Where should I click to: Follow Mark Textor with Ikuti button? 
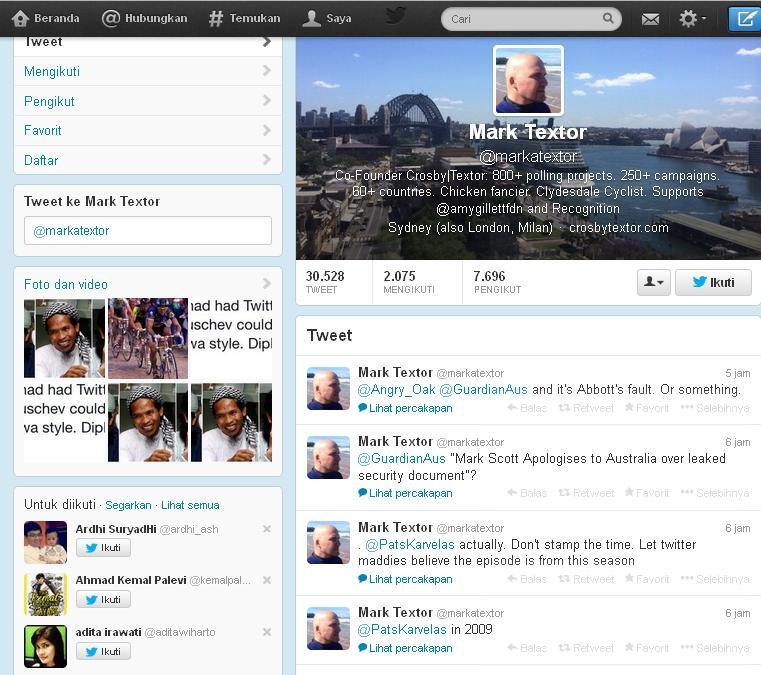(713, 282)
